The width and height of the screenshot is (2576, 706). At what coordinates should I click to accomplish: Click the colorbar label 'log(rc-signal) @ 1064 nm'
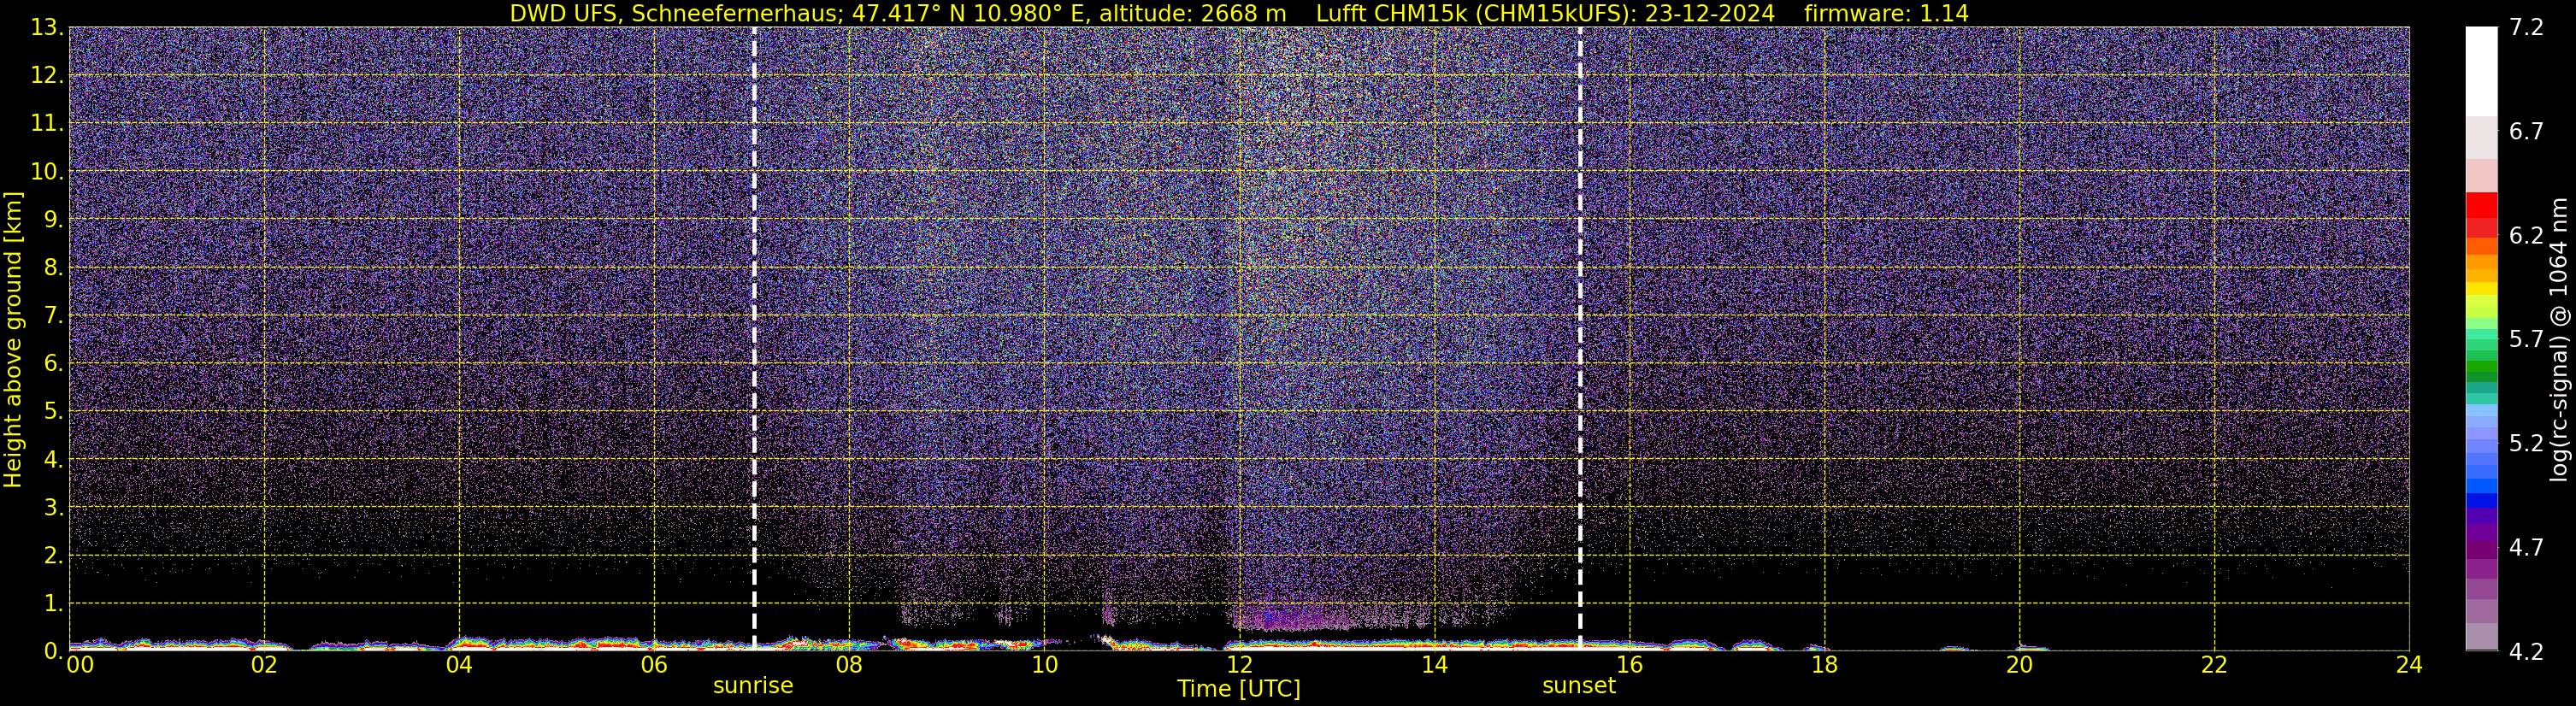(2557, 339)
